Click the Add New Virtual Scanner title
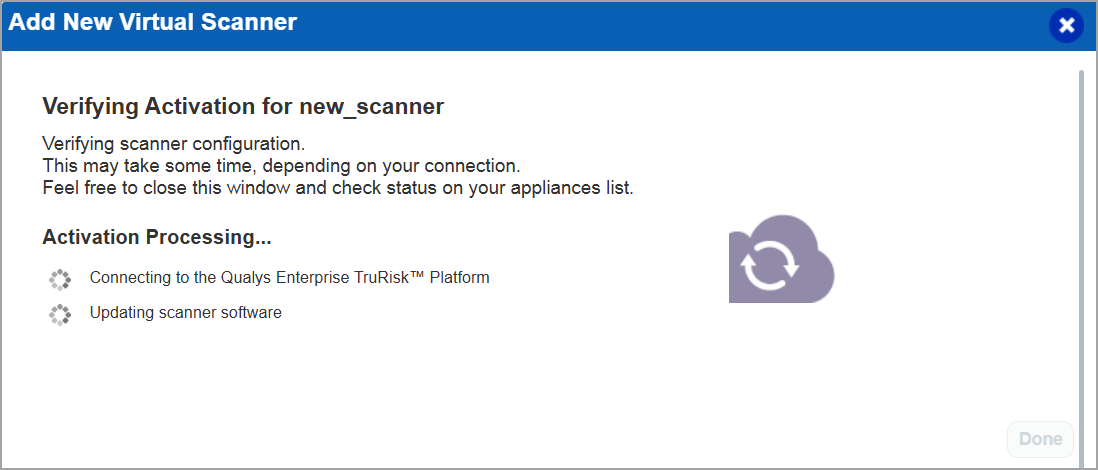Viewport: 1098px width, 470px height. [x=153, y=22]
